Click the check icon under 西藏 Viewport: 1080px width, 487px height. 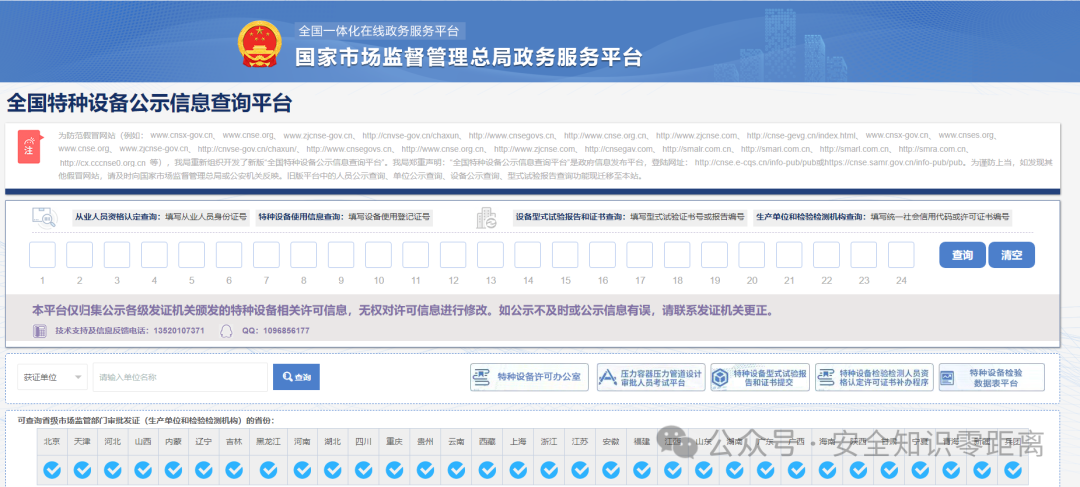(487, 470)
